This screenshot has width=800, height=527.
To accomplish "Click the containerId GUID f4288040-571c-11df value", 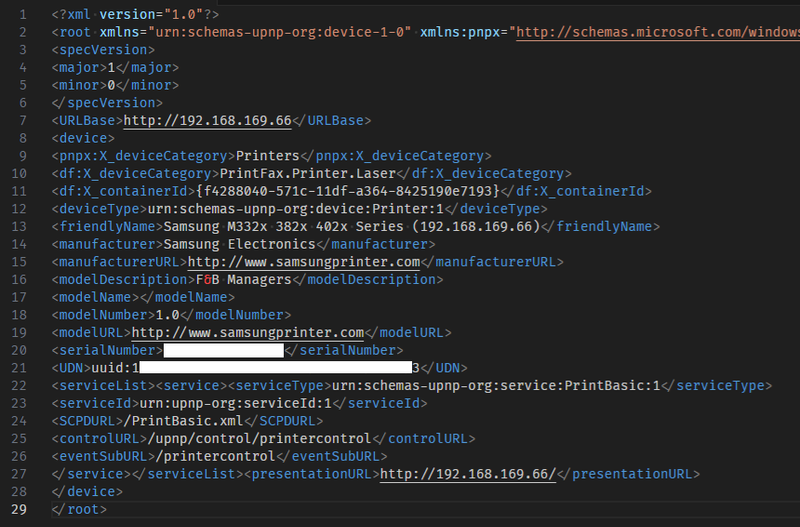I will pyautogui.click(x=347, y=191).
